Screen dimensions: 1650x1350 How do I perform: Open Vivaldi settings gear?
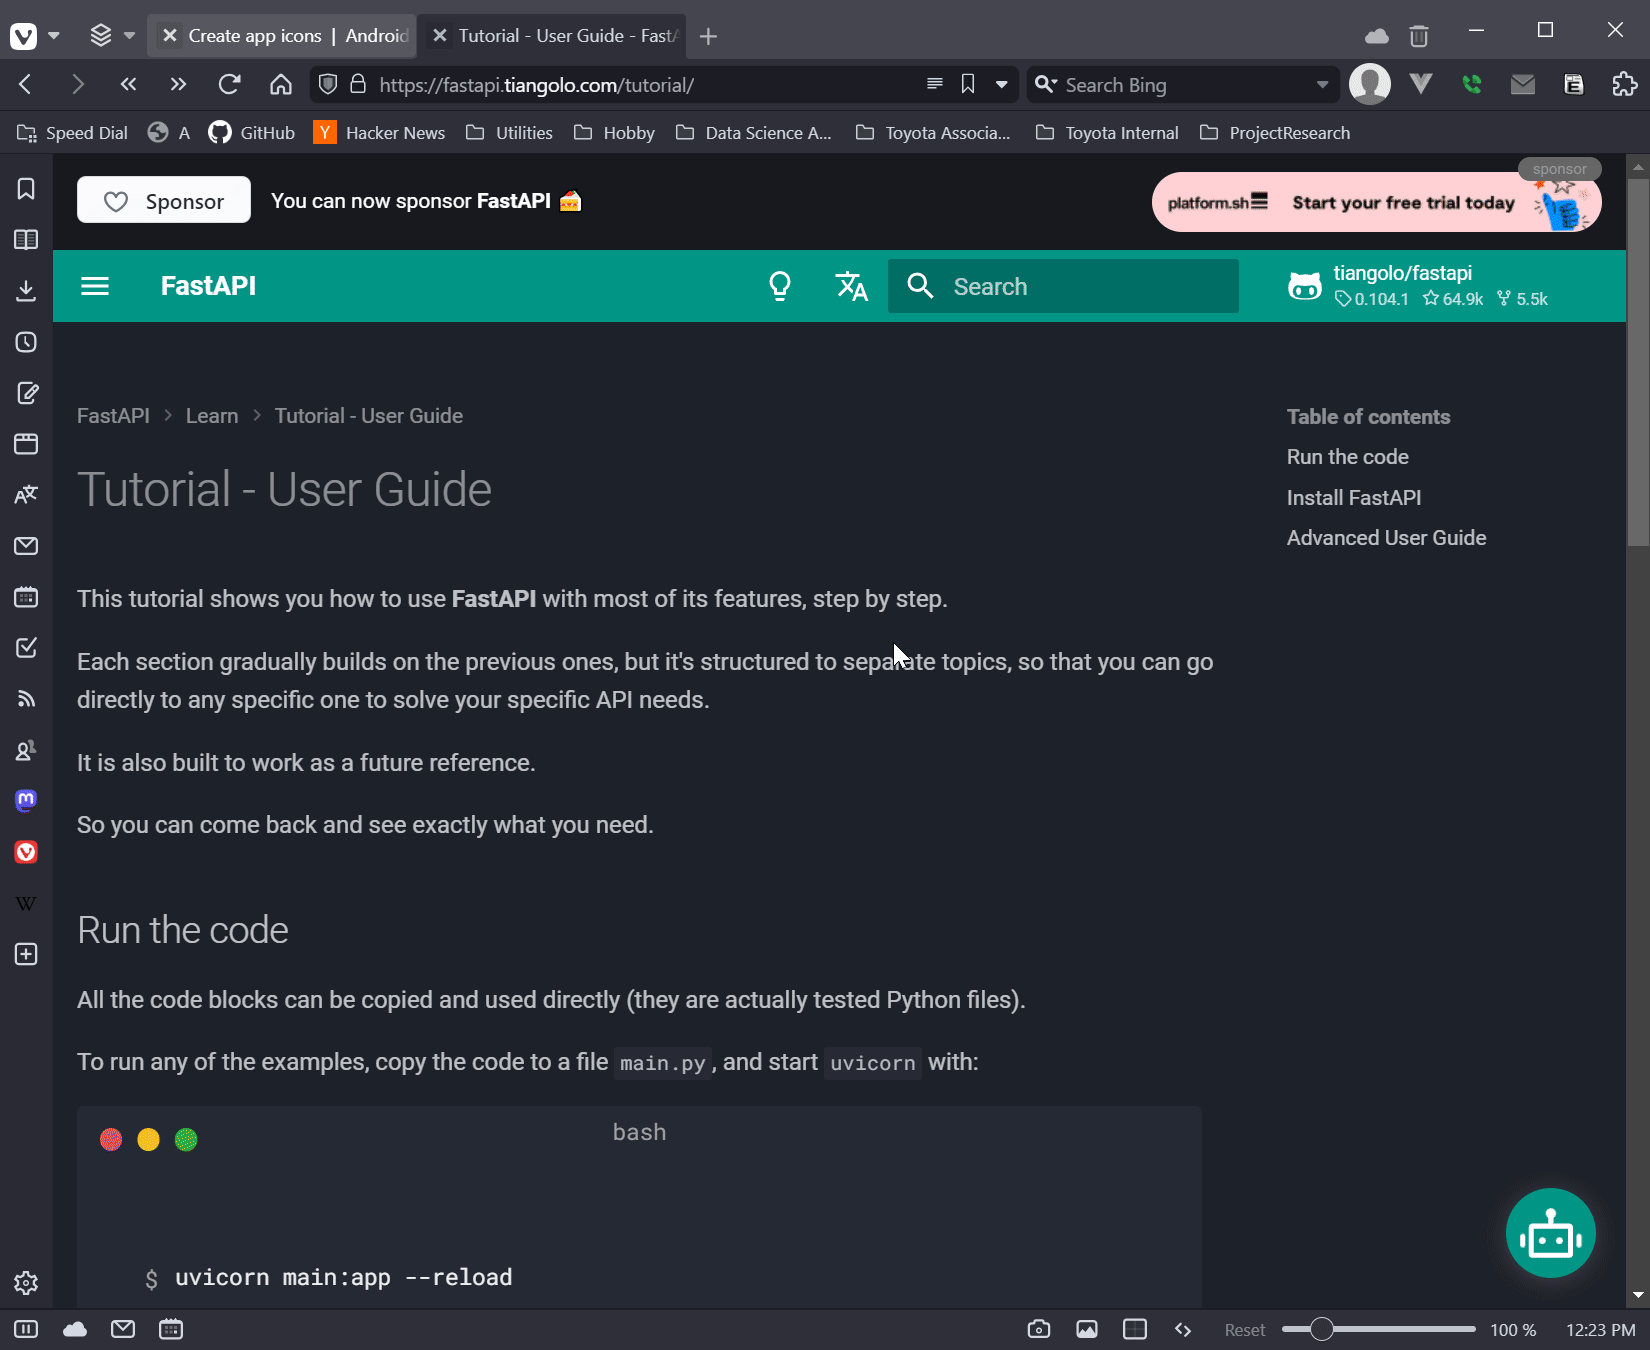[x=26, y=1283]
